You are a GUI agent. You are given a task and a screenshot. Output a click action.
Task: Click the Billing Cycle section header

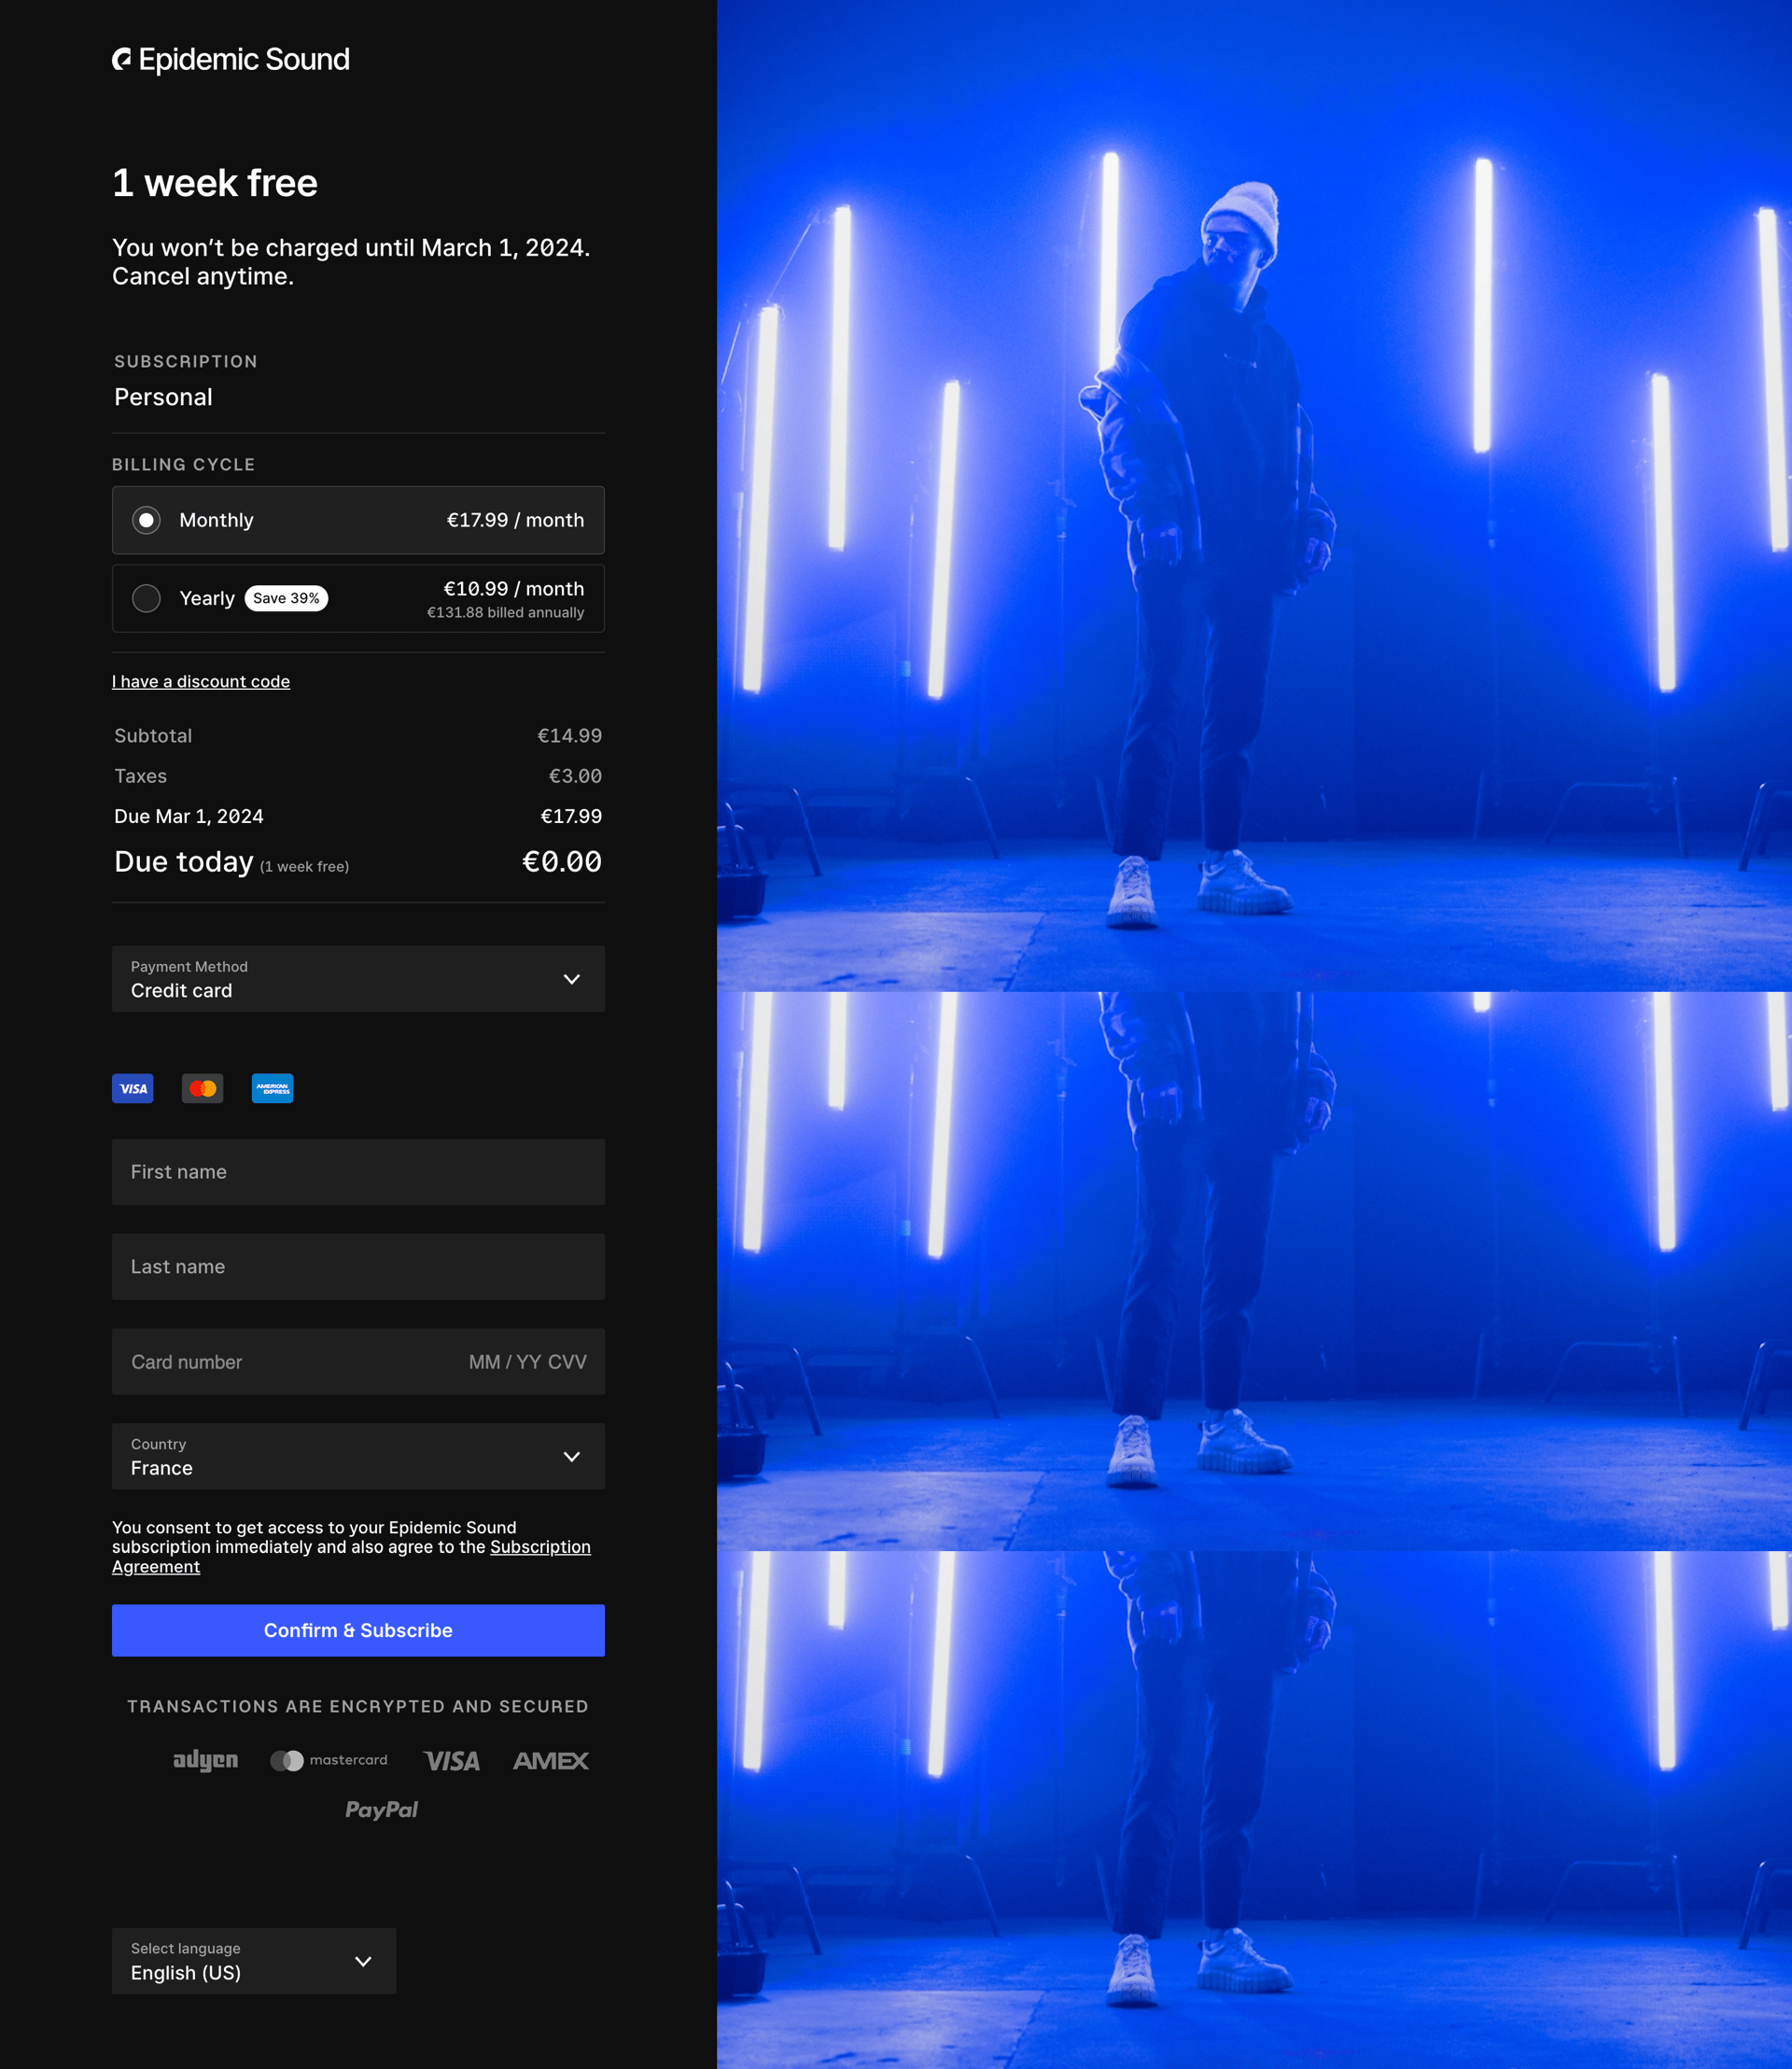[184, 464]
